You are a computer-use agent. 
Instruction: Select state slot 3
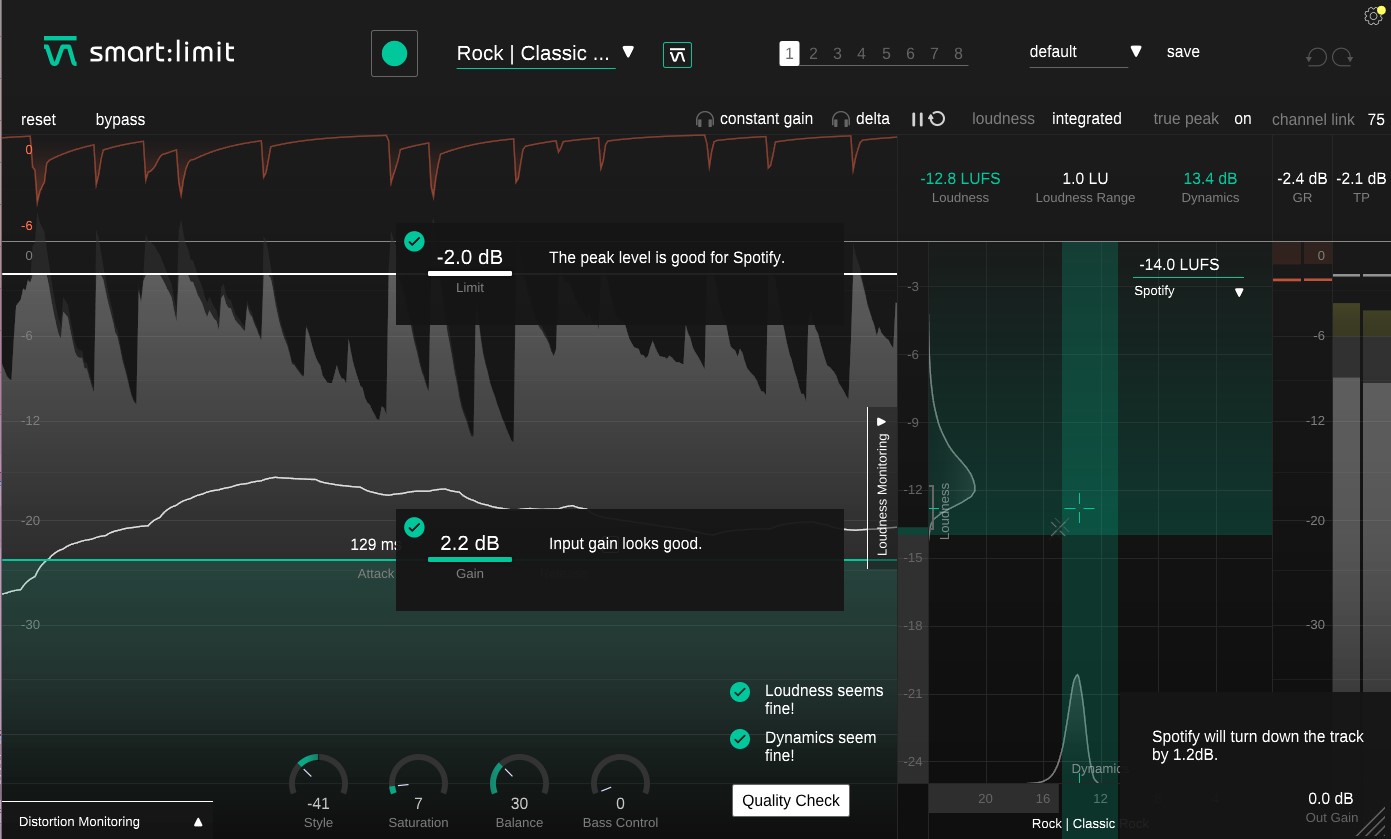pyautogui.click(x=837, y=54)
